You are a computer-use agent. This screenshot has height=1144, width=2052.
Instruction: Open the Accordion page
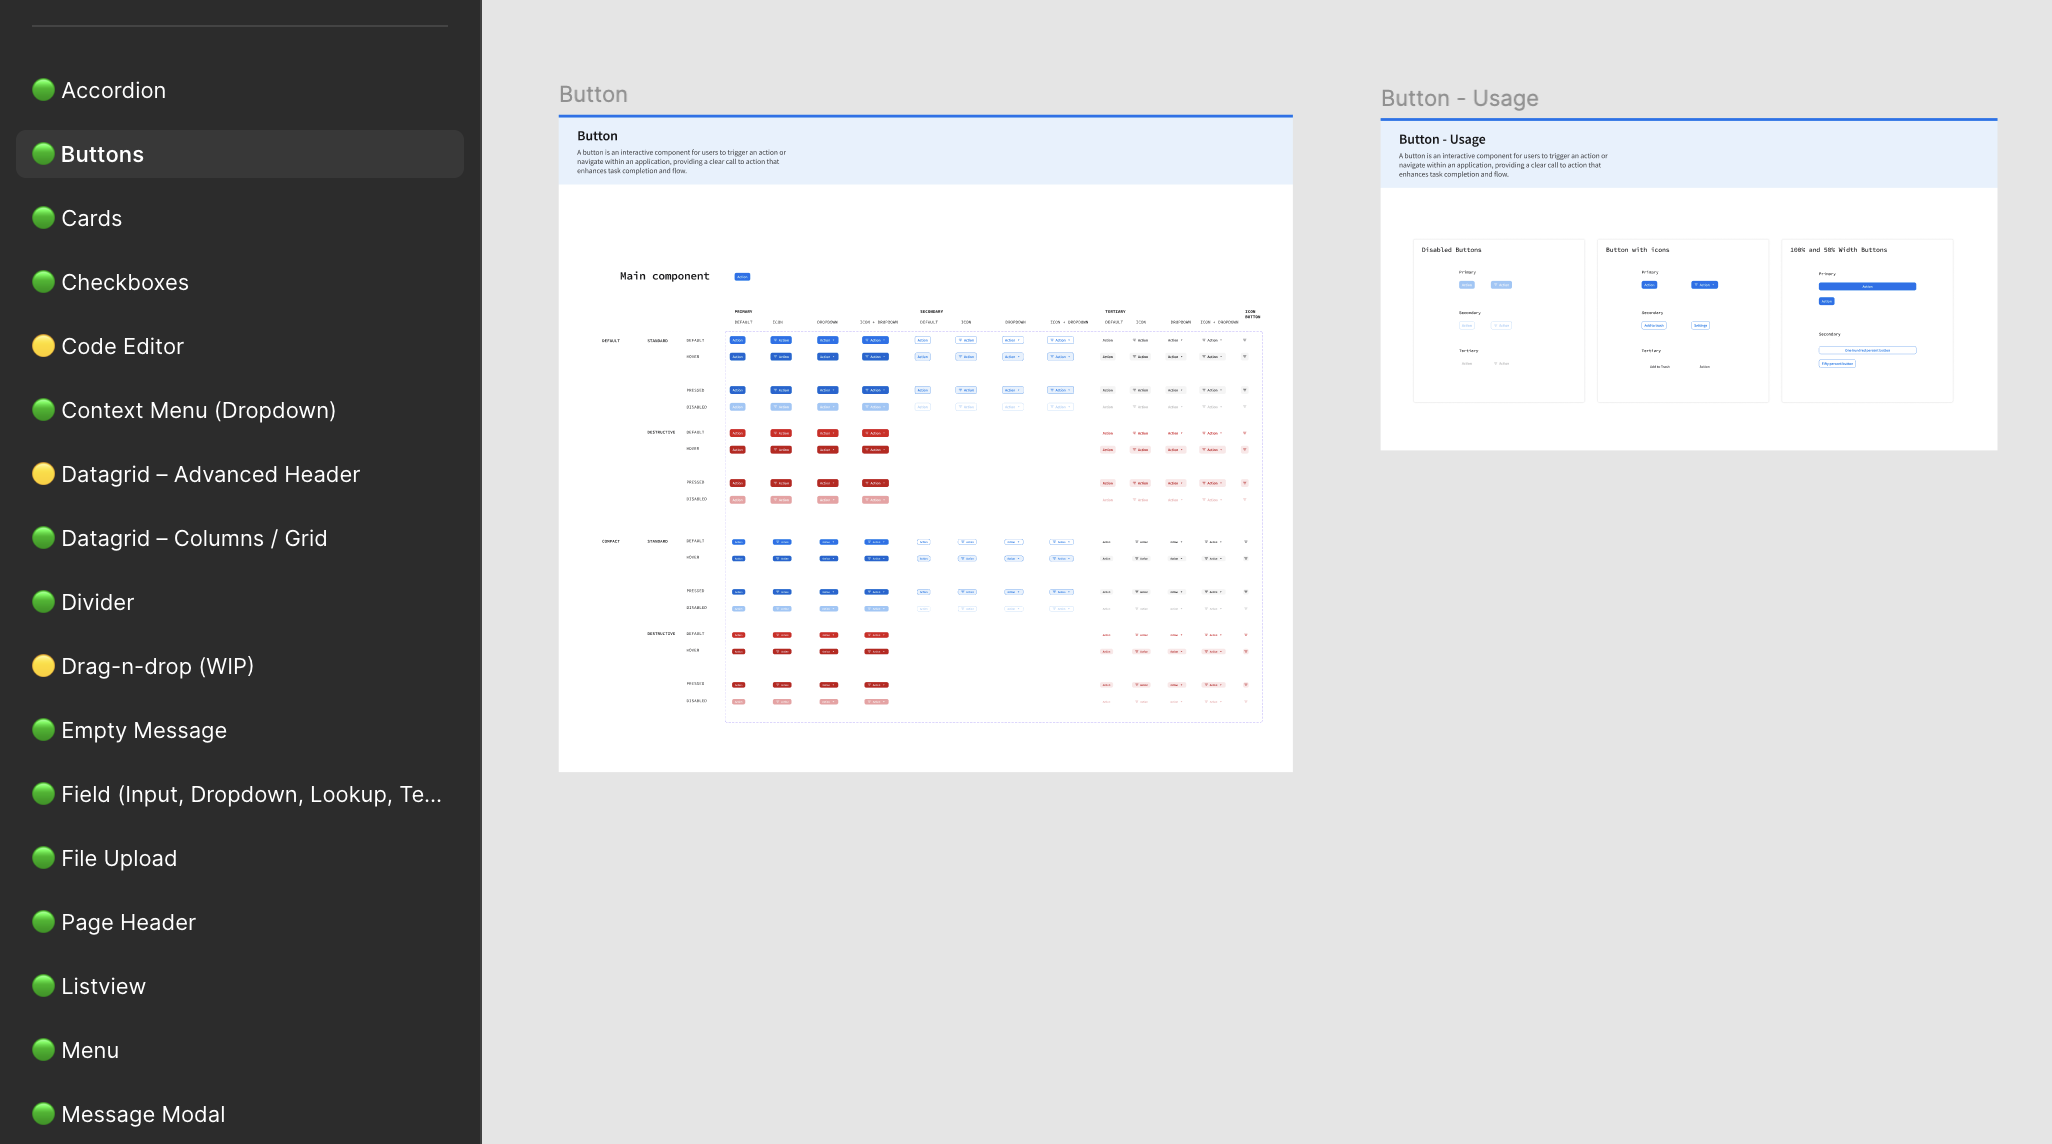(x=240, y=90)
